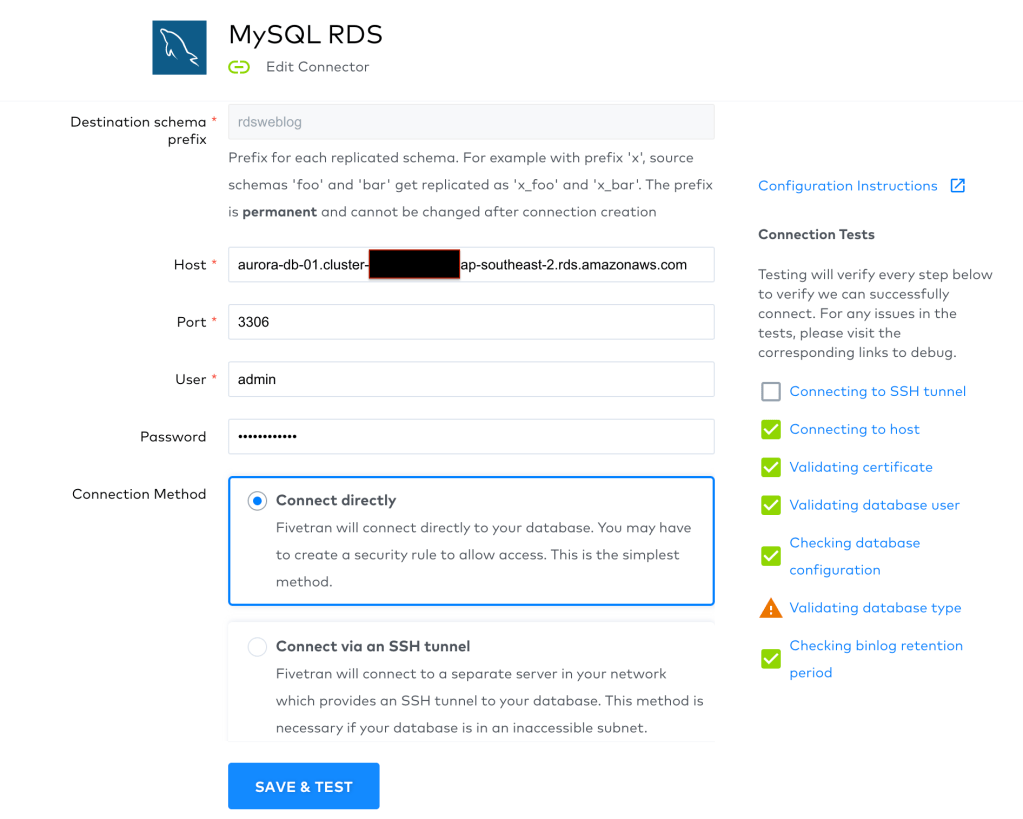Image resolution: width=1023 pixels, height=819 pixels.
Task: Focus the User field containing admin
Action: point(470,379)
